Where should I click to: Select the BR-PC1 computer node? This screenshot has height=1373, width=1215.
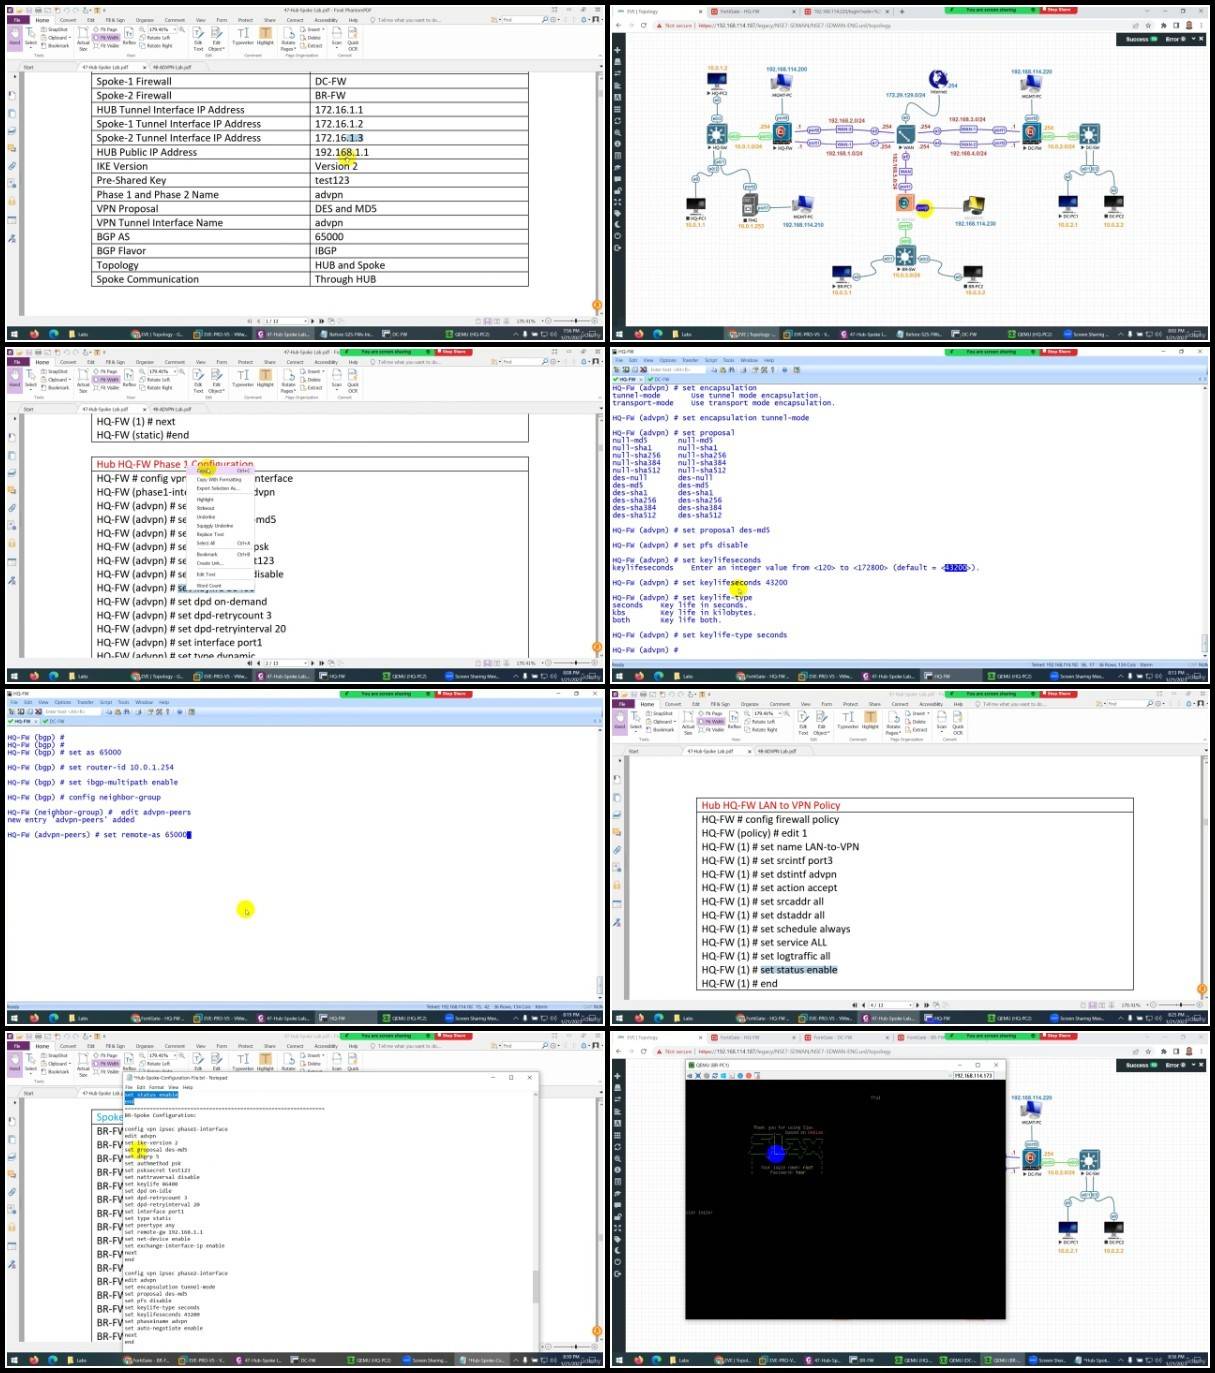click(842, 274)
